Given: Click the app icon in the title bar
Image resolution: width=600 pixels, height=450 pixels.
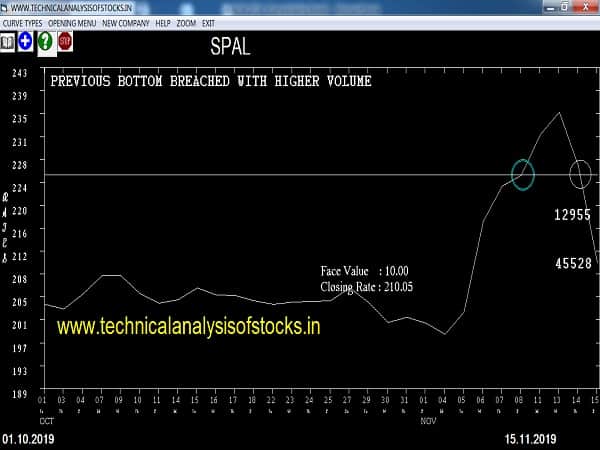Looking at the screenshot, I should (x=5, y=7).
